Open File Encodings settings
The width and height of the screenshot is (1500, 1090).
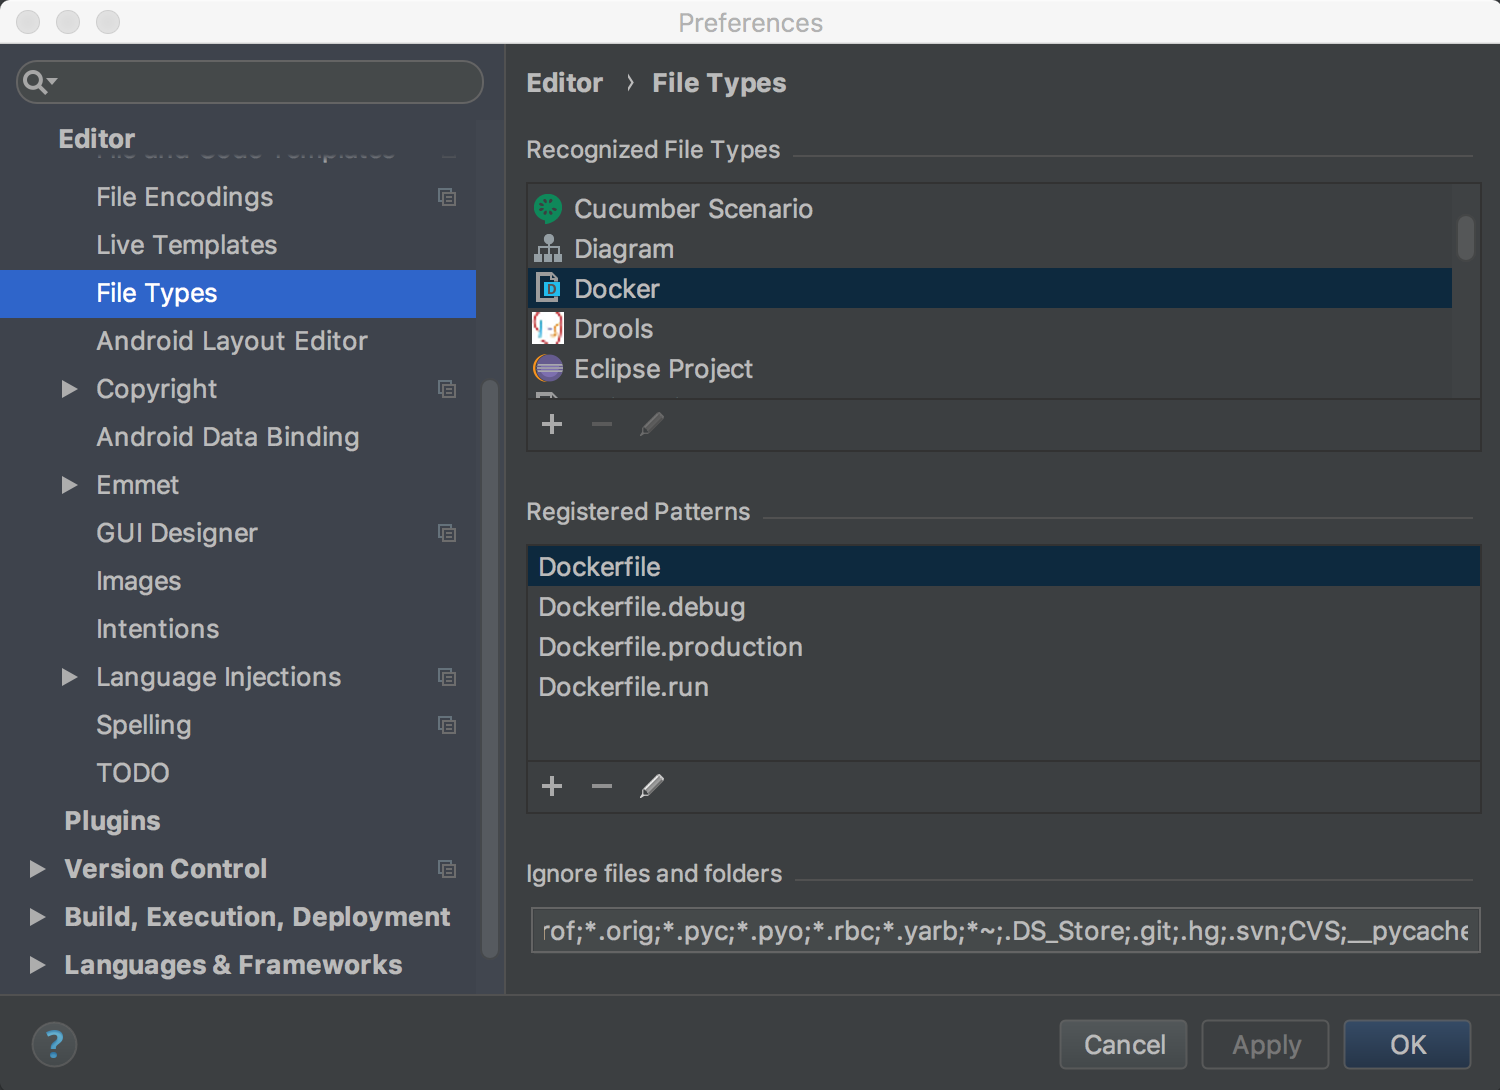(185, 197)
